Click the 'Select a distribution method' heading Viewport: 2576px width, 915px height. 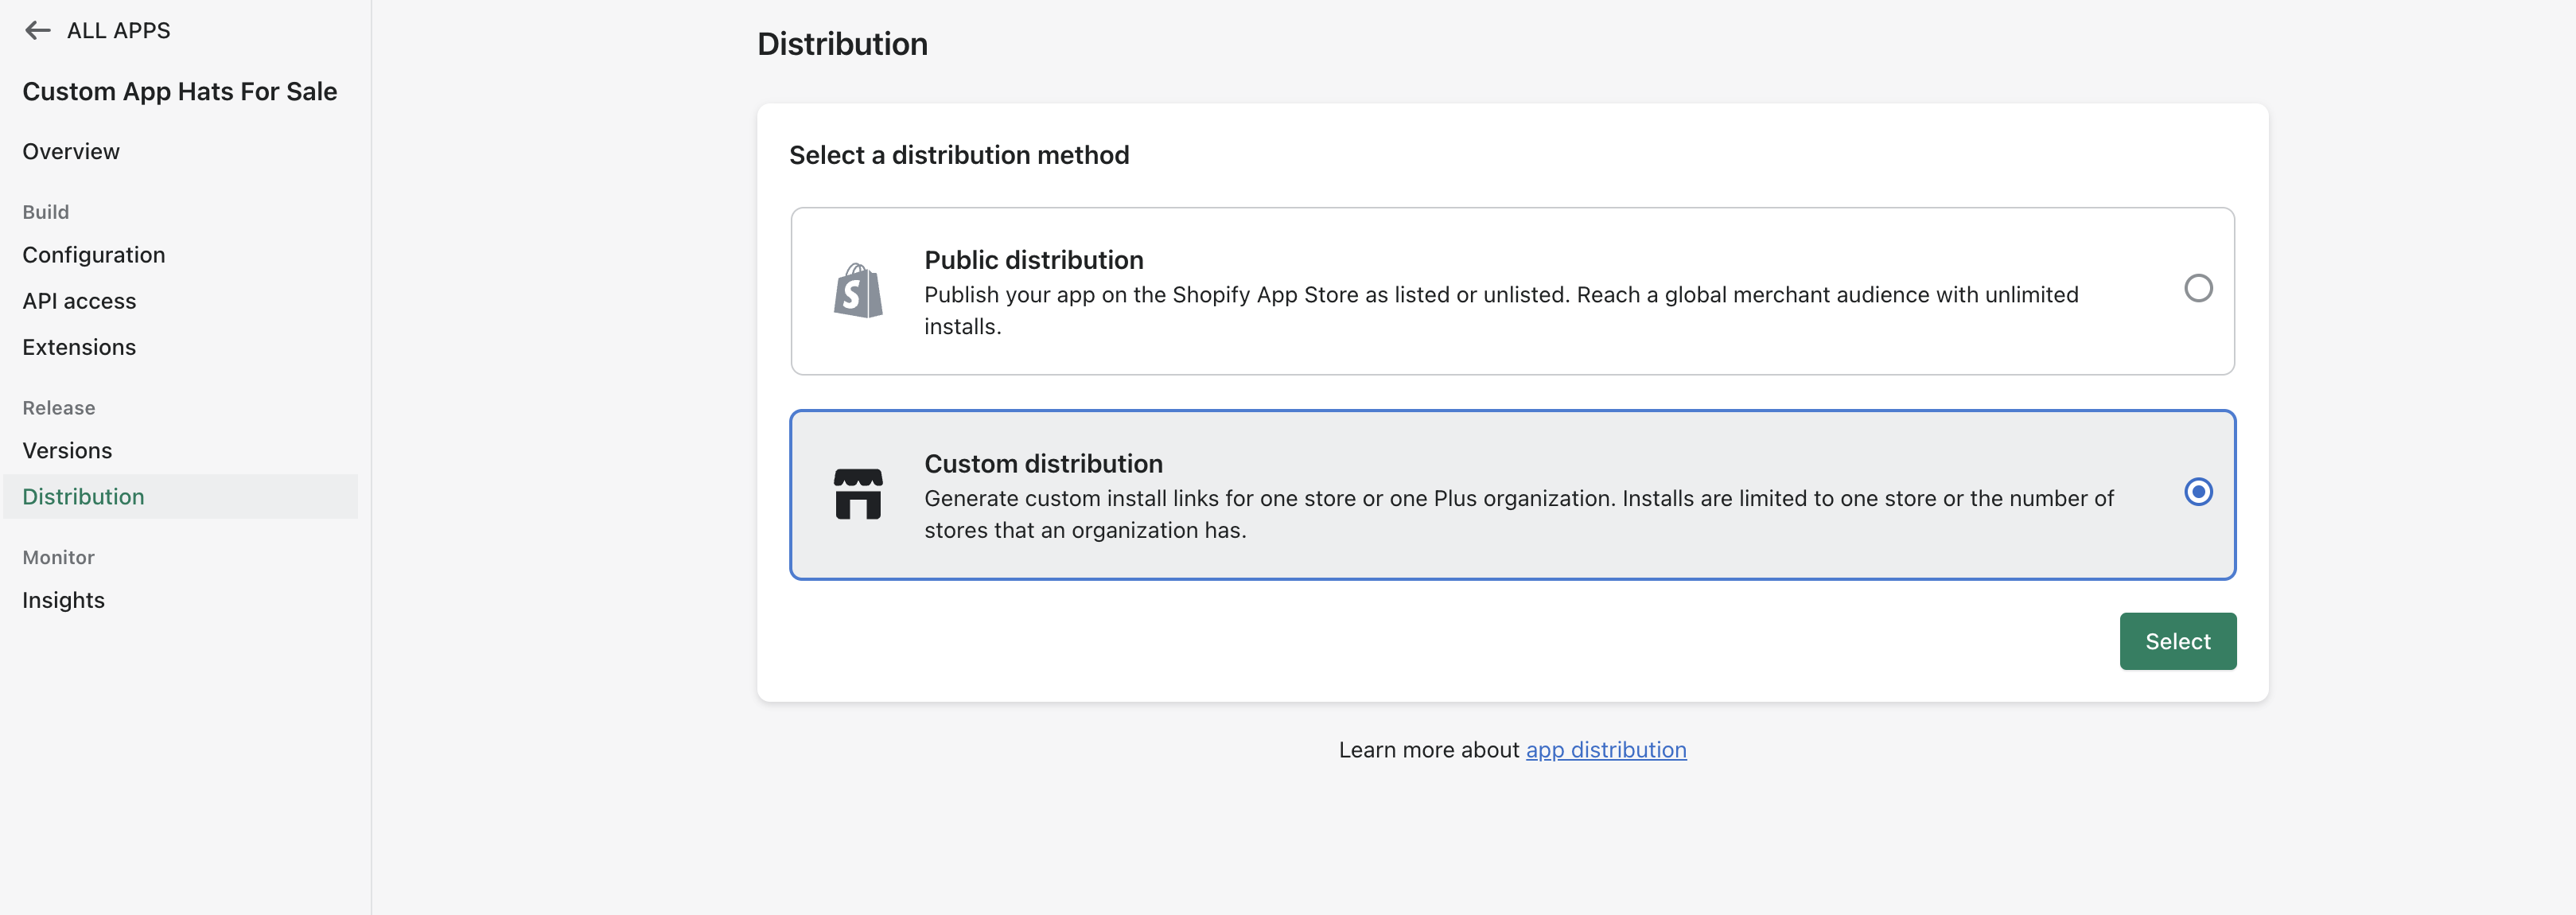959,155
